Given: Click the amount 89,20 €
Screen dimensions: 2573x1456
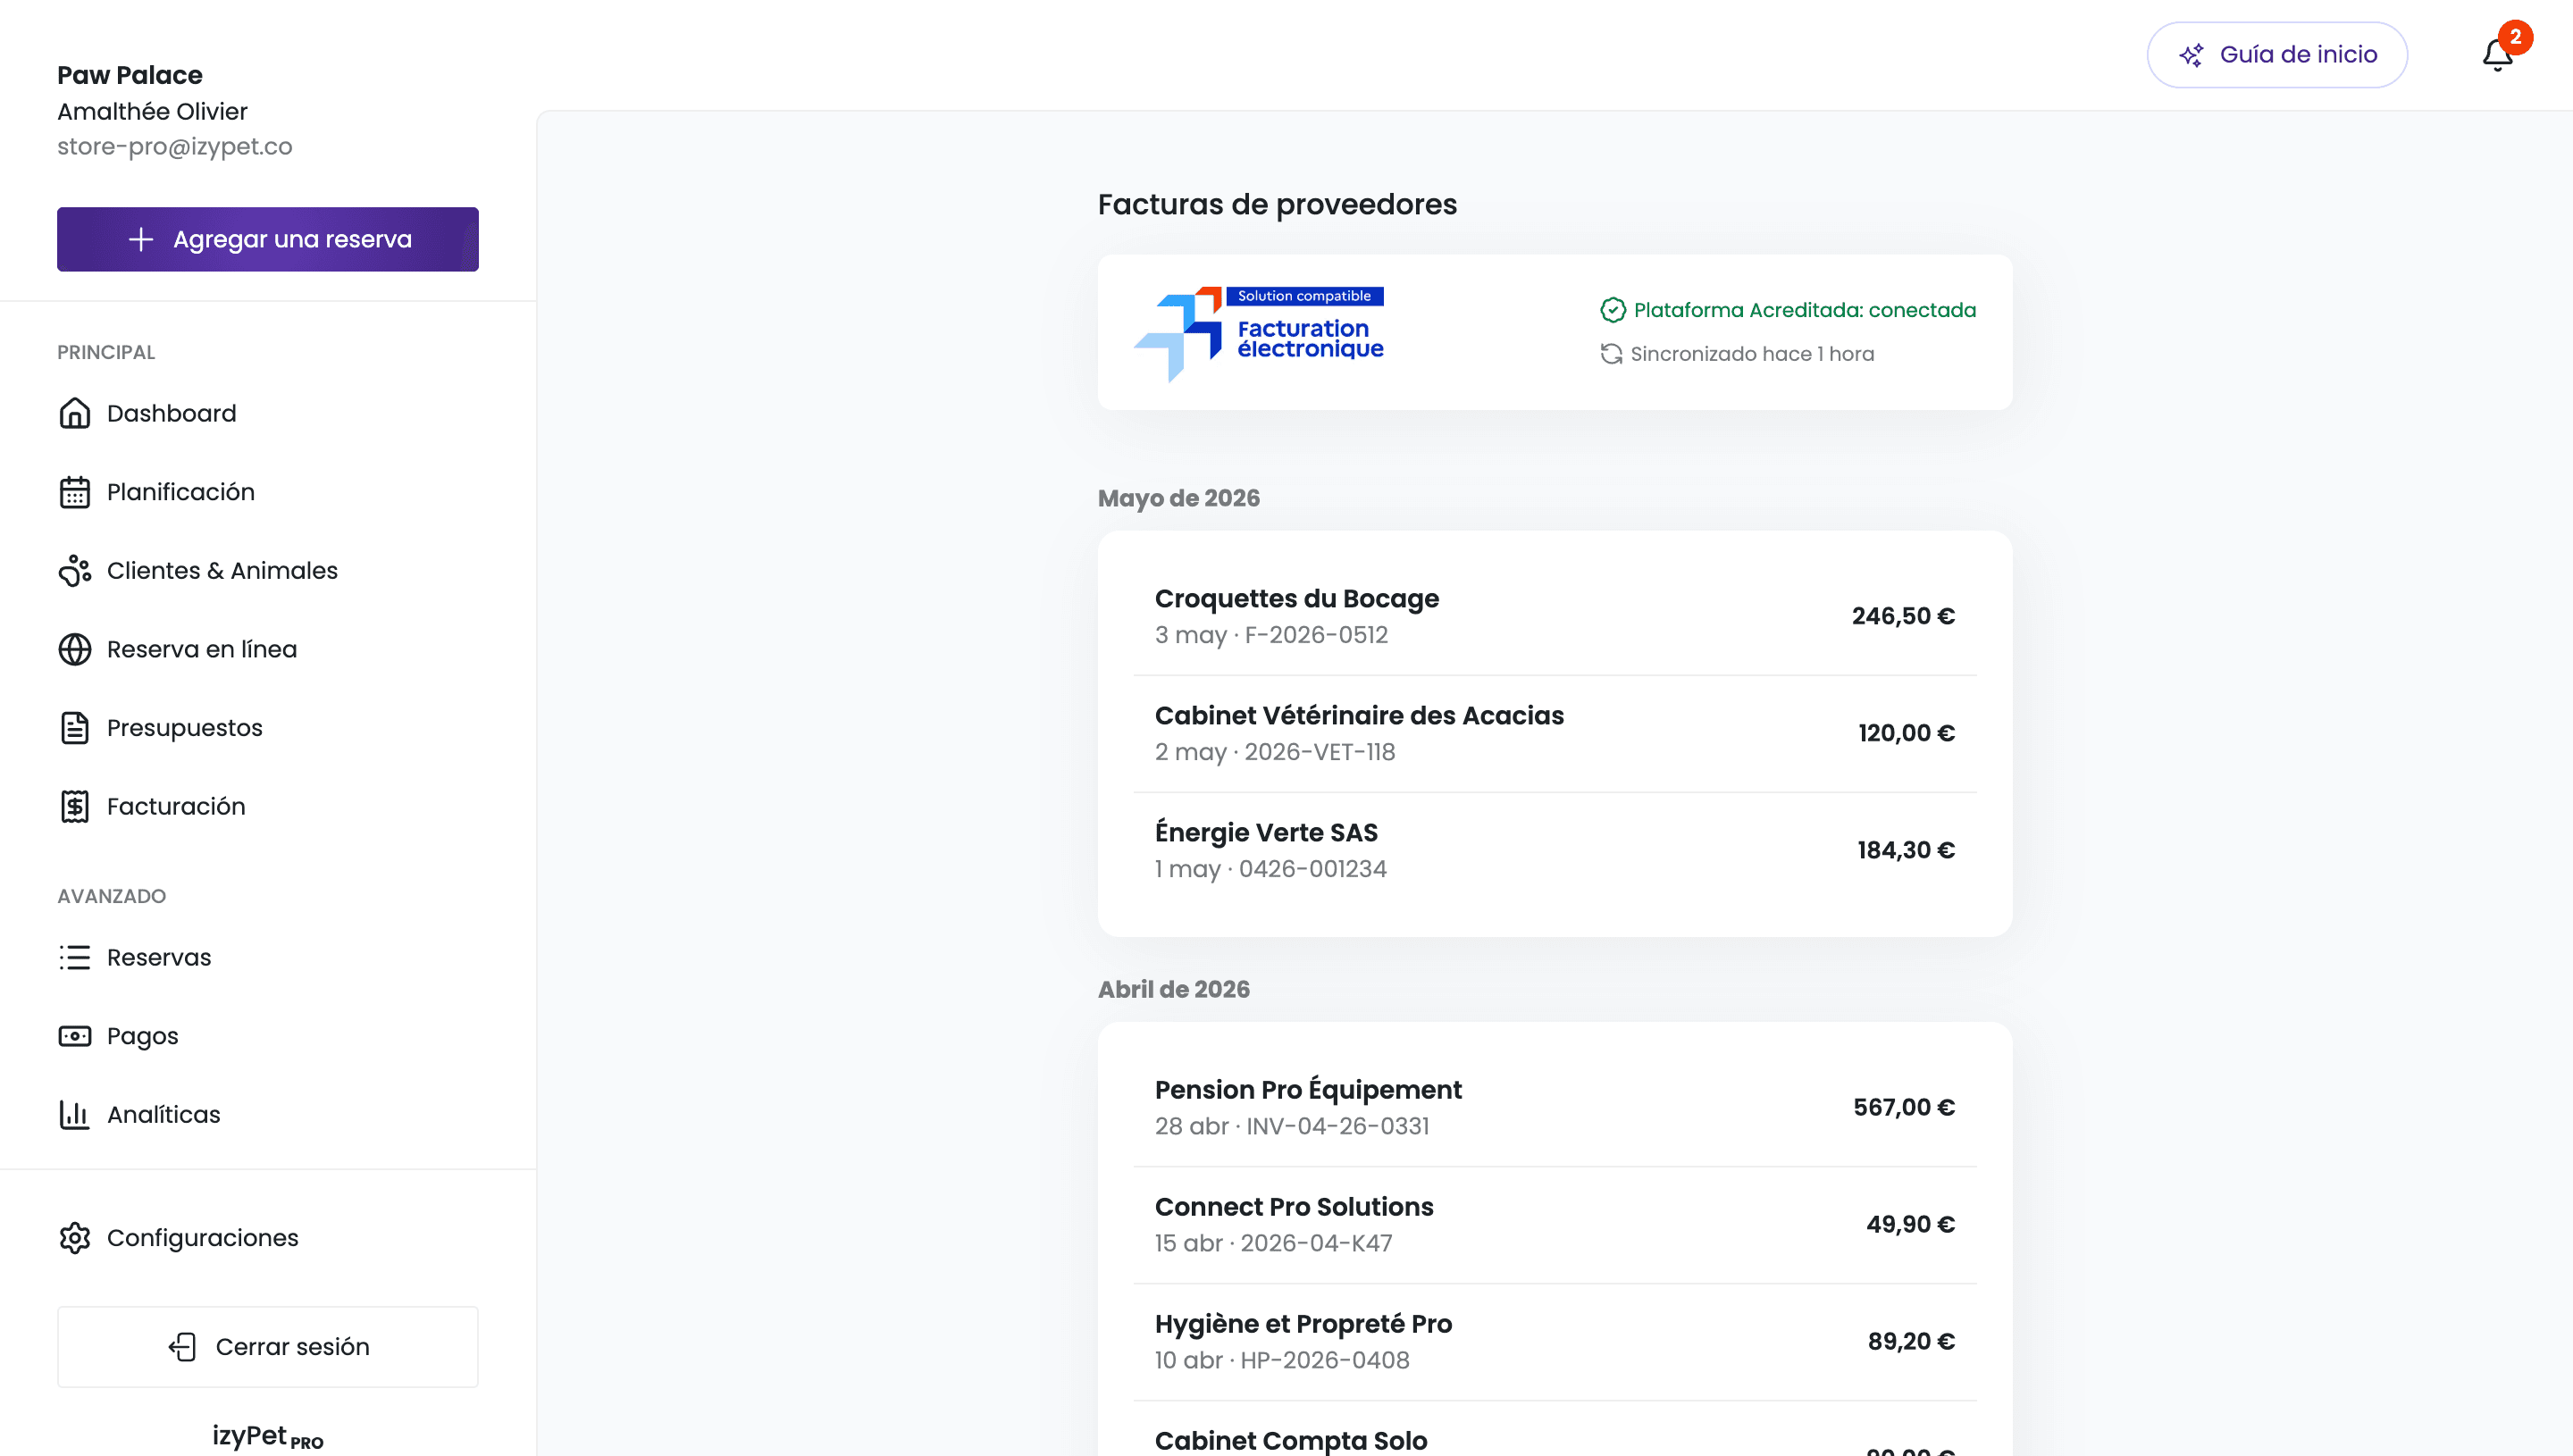Looking at the screenshot, I should click(1911, 1341).
